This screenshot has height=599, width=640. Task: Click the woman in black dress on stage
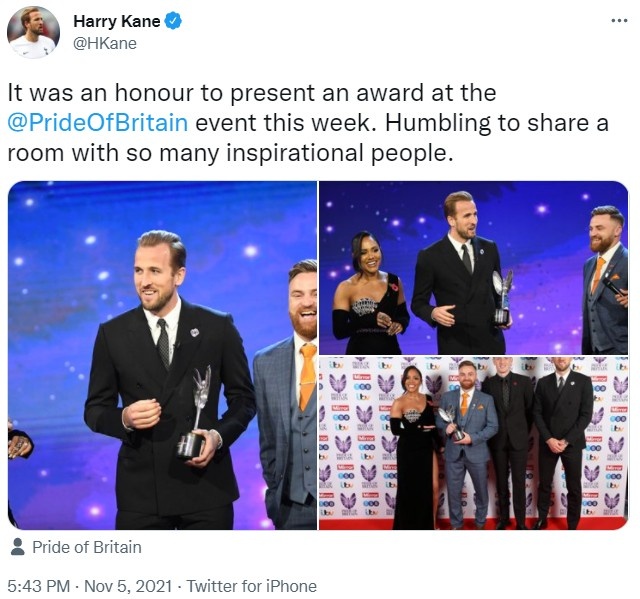coord(370,293)
